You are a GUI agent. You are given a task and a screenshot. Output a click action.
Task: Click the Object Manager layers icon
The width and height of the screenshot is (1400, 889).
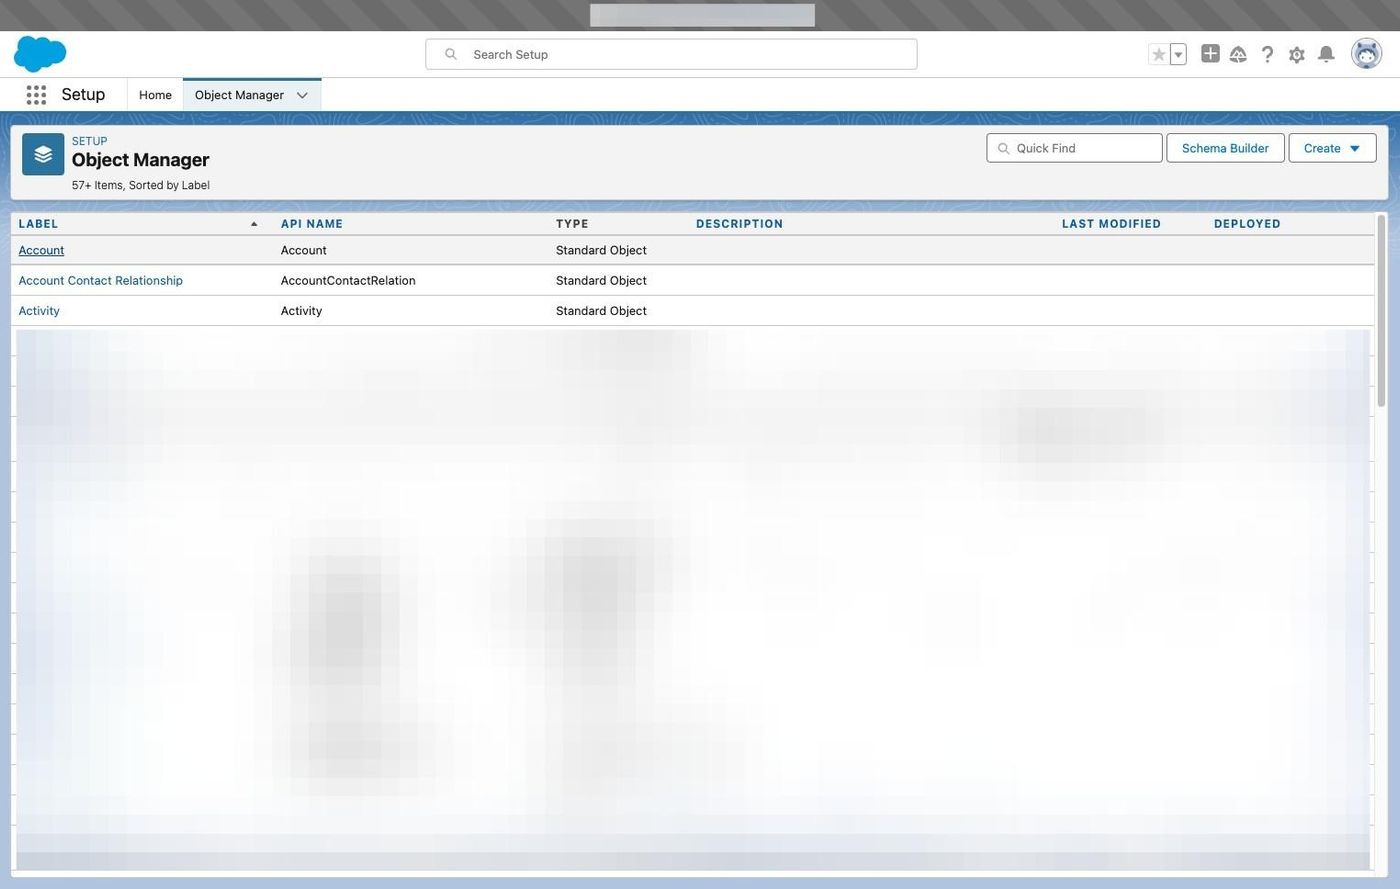tap(43, 154)
